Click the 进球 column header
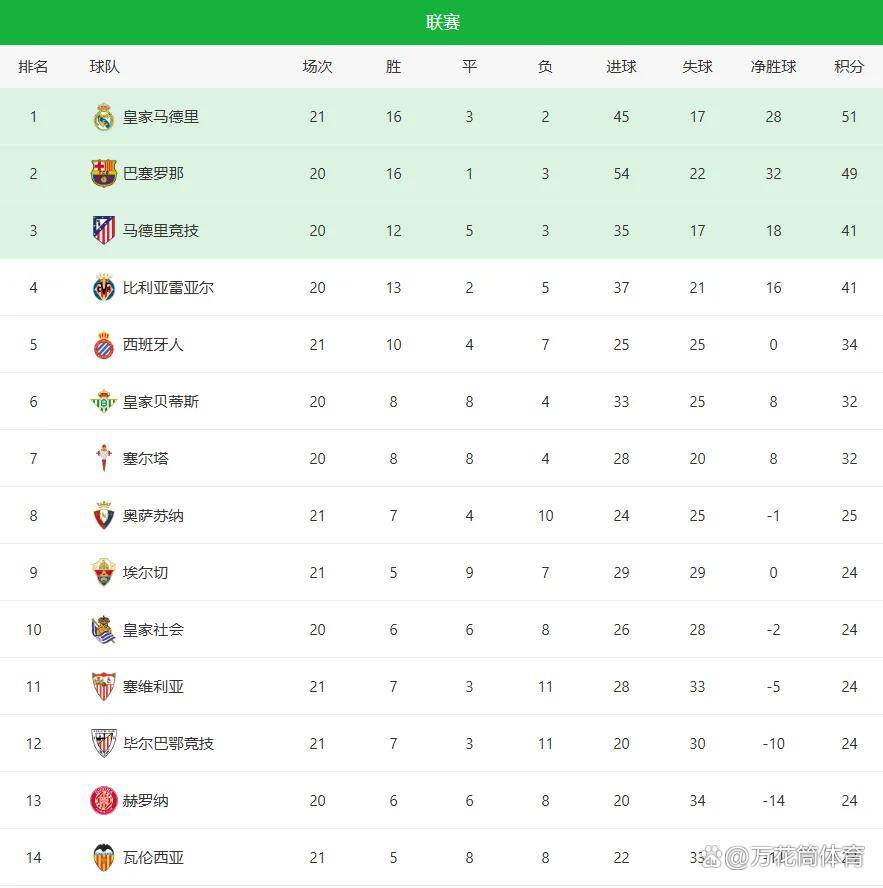Viewport: 883px width, 888px height. (621, 67)
